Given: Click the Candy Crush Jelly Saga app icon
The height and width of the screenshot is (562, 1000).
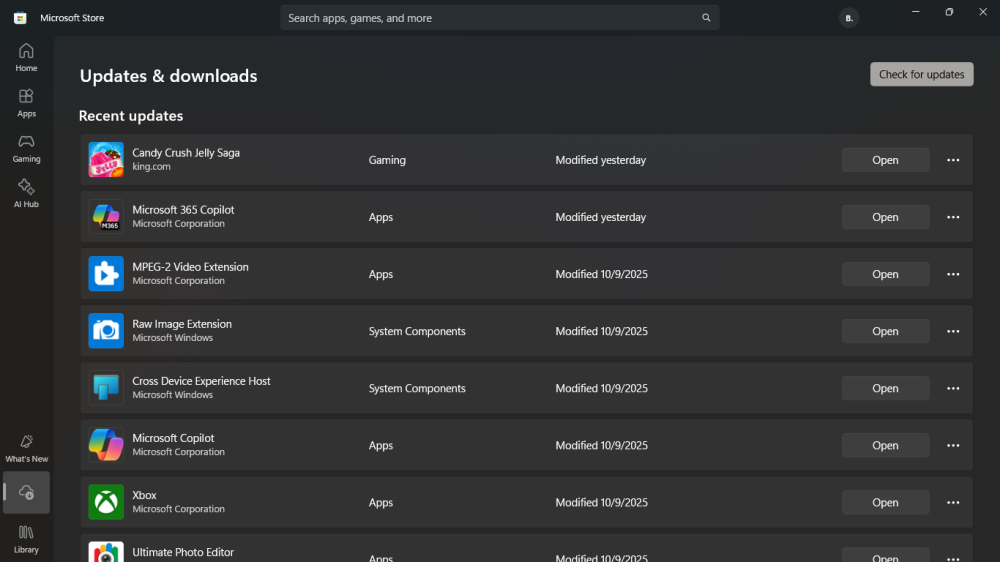Looking at the screenshot, I should pyautogui.click(x=106, y=160).
